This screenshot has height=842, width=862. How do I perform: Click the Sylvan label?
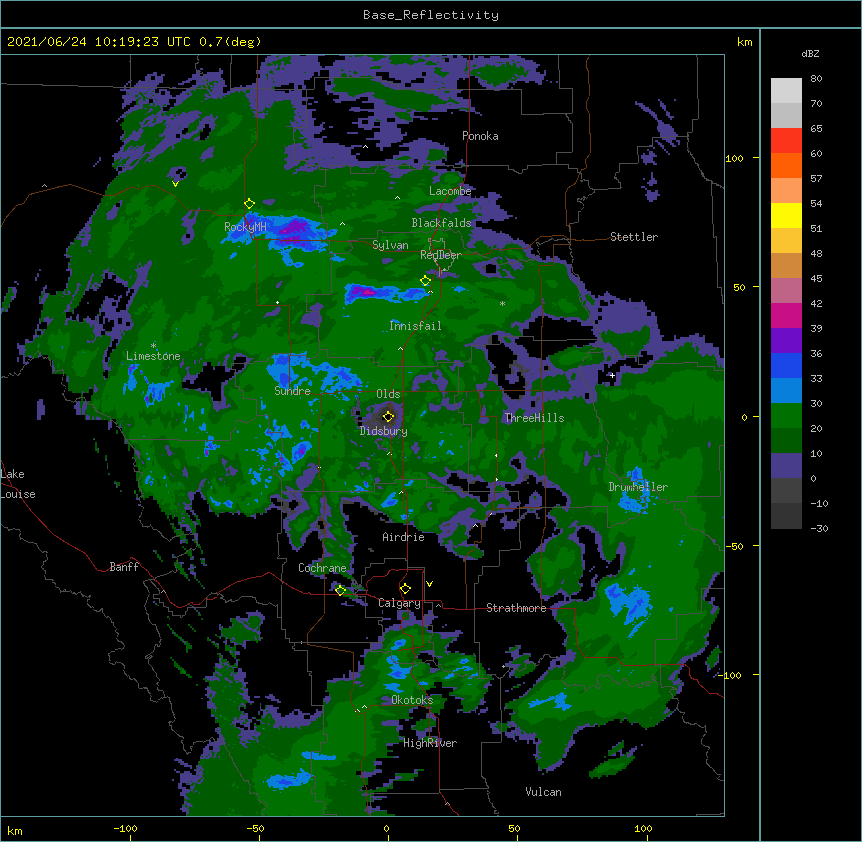pyautogui.click(x=390, y=245)
